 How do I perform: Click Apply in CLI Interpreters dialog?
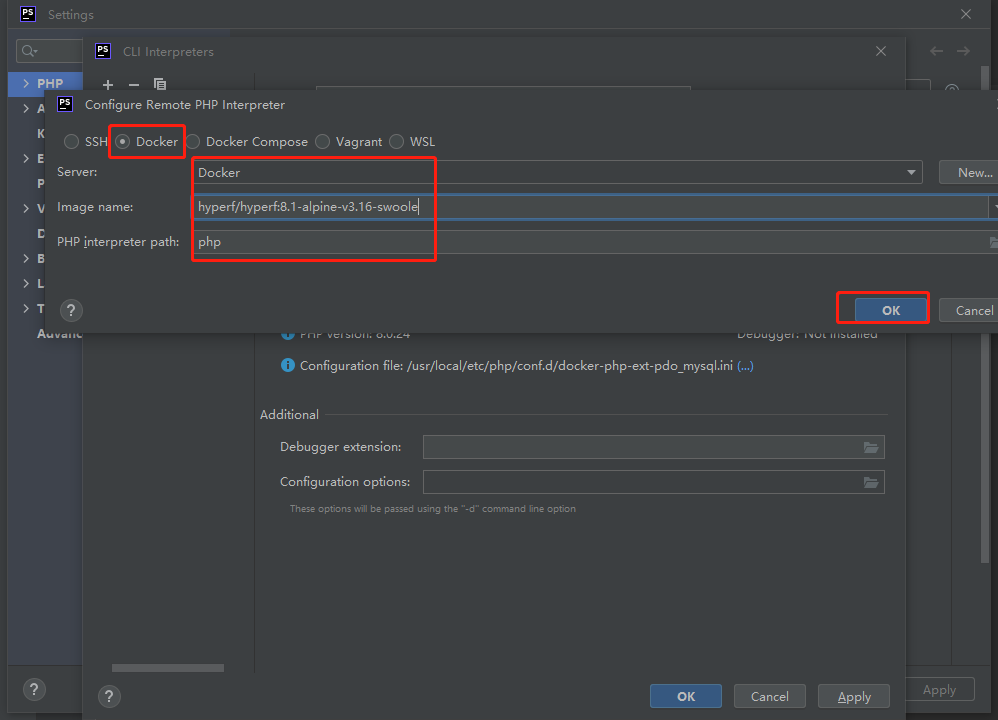(854, 696)
